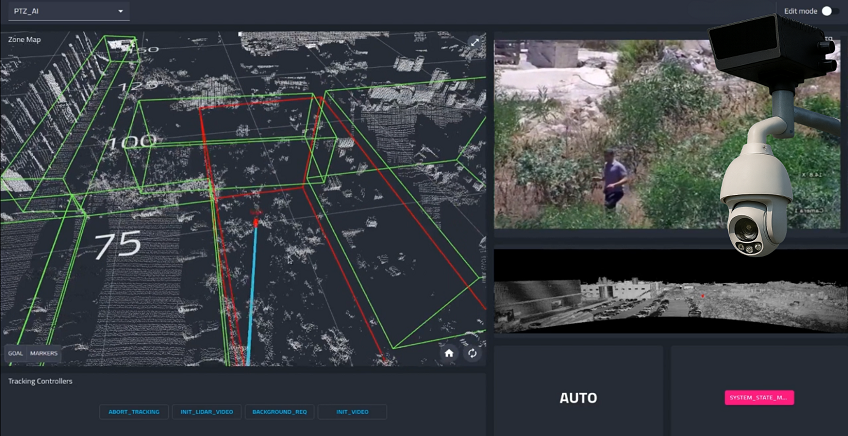
Task: Click the person in the camera feed
Action: (613, 180)
